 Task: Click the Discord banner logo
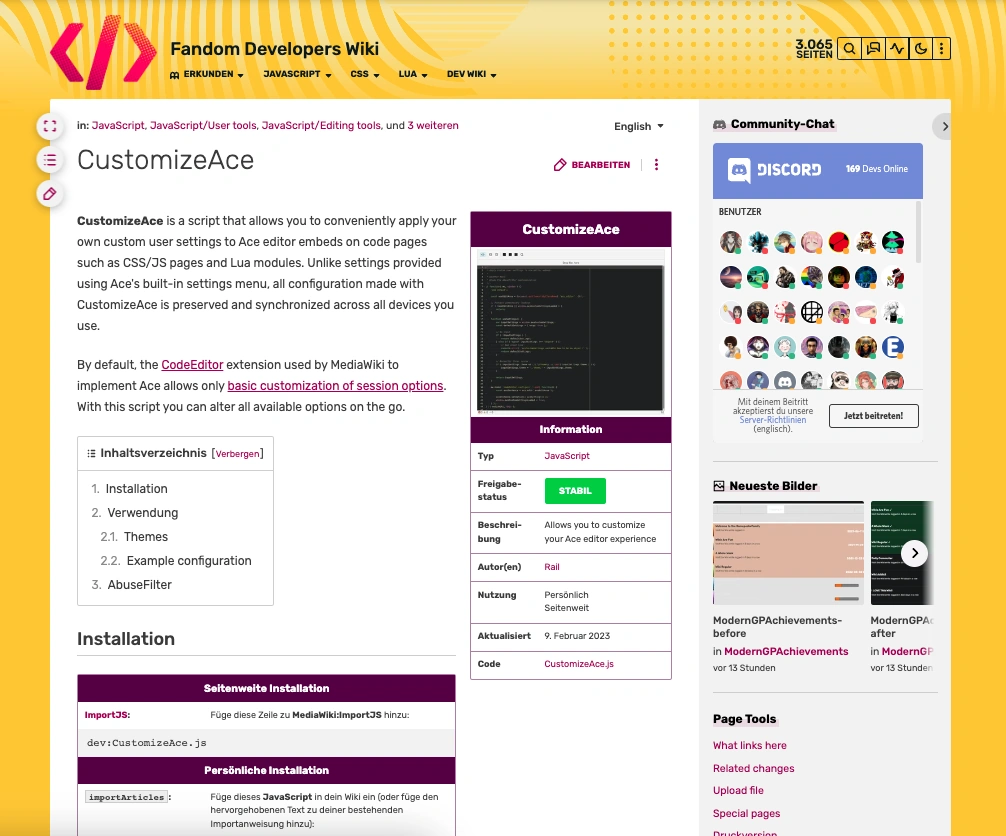[774, 170]
